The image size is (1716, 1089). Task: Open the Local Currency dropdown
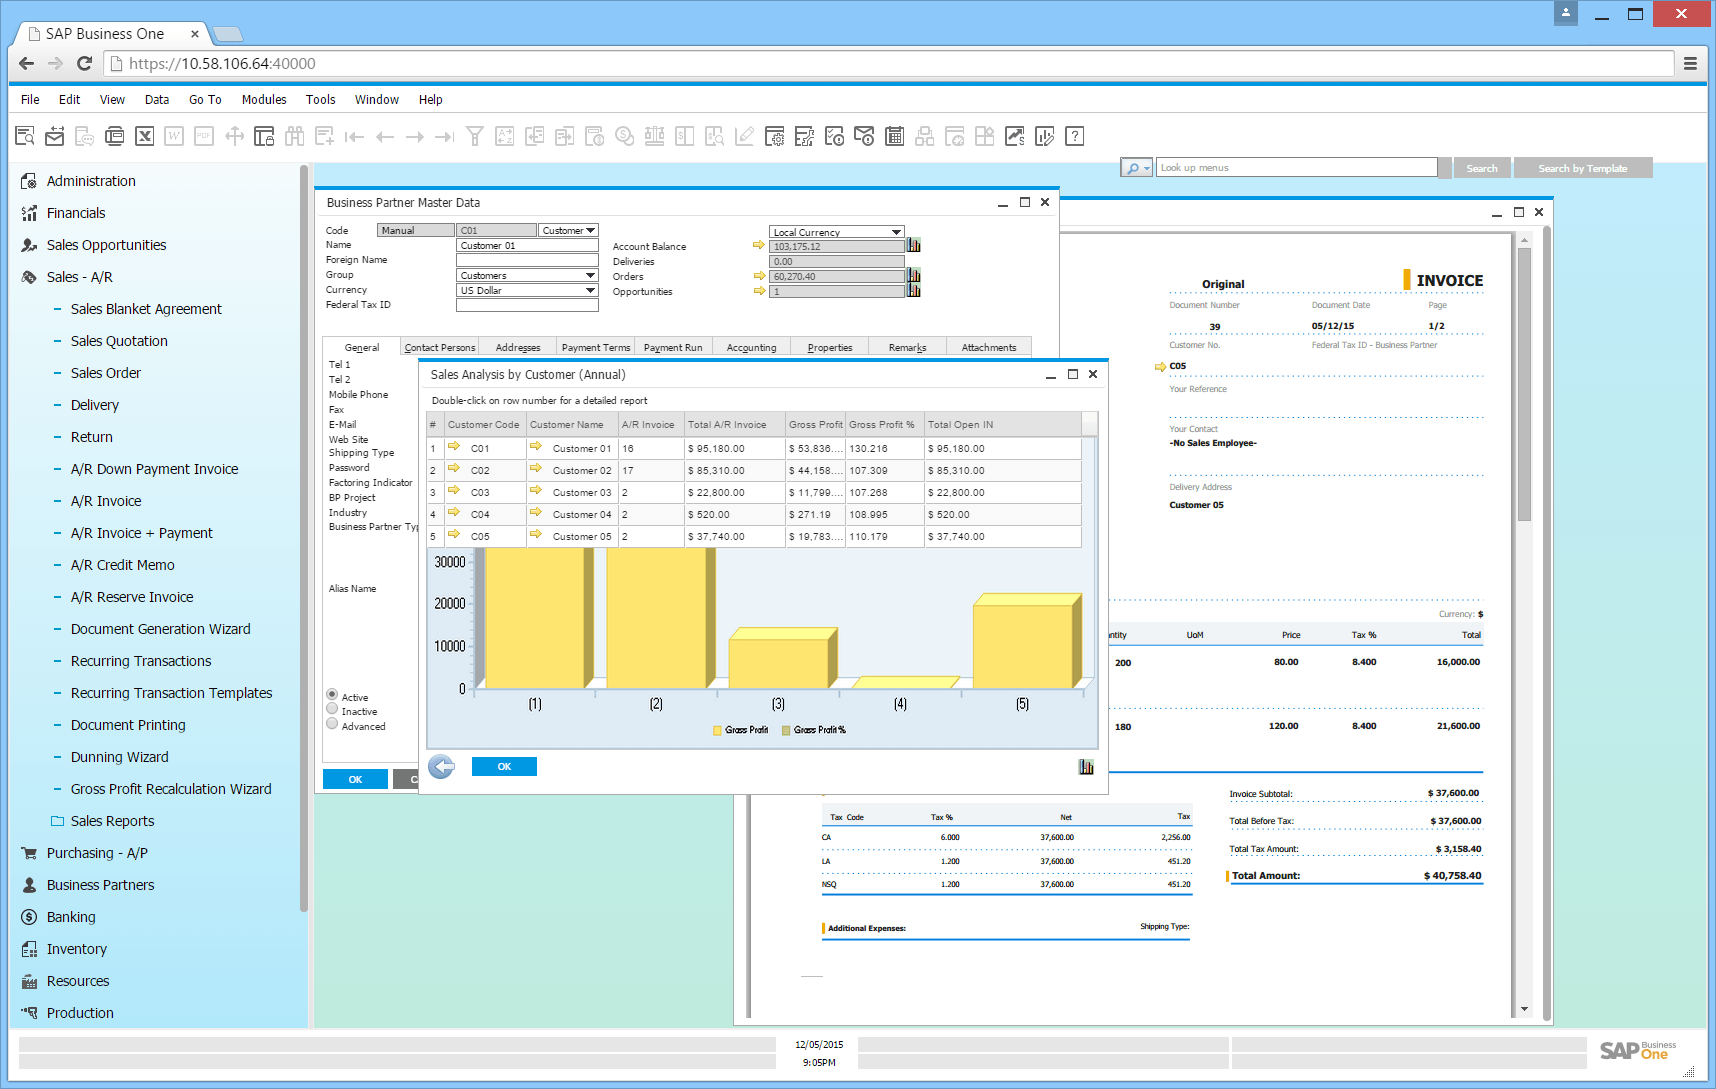897,231
